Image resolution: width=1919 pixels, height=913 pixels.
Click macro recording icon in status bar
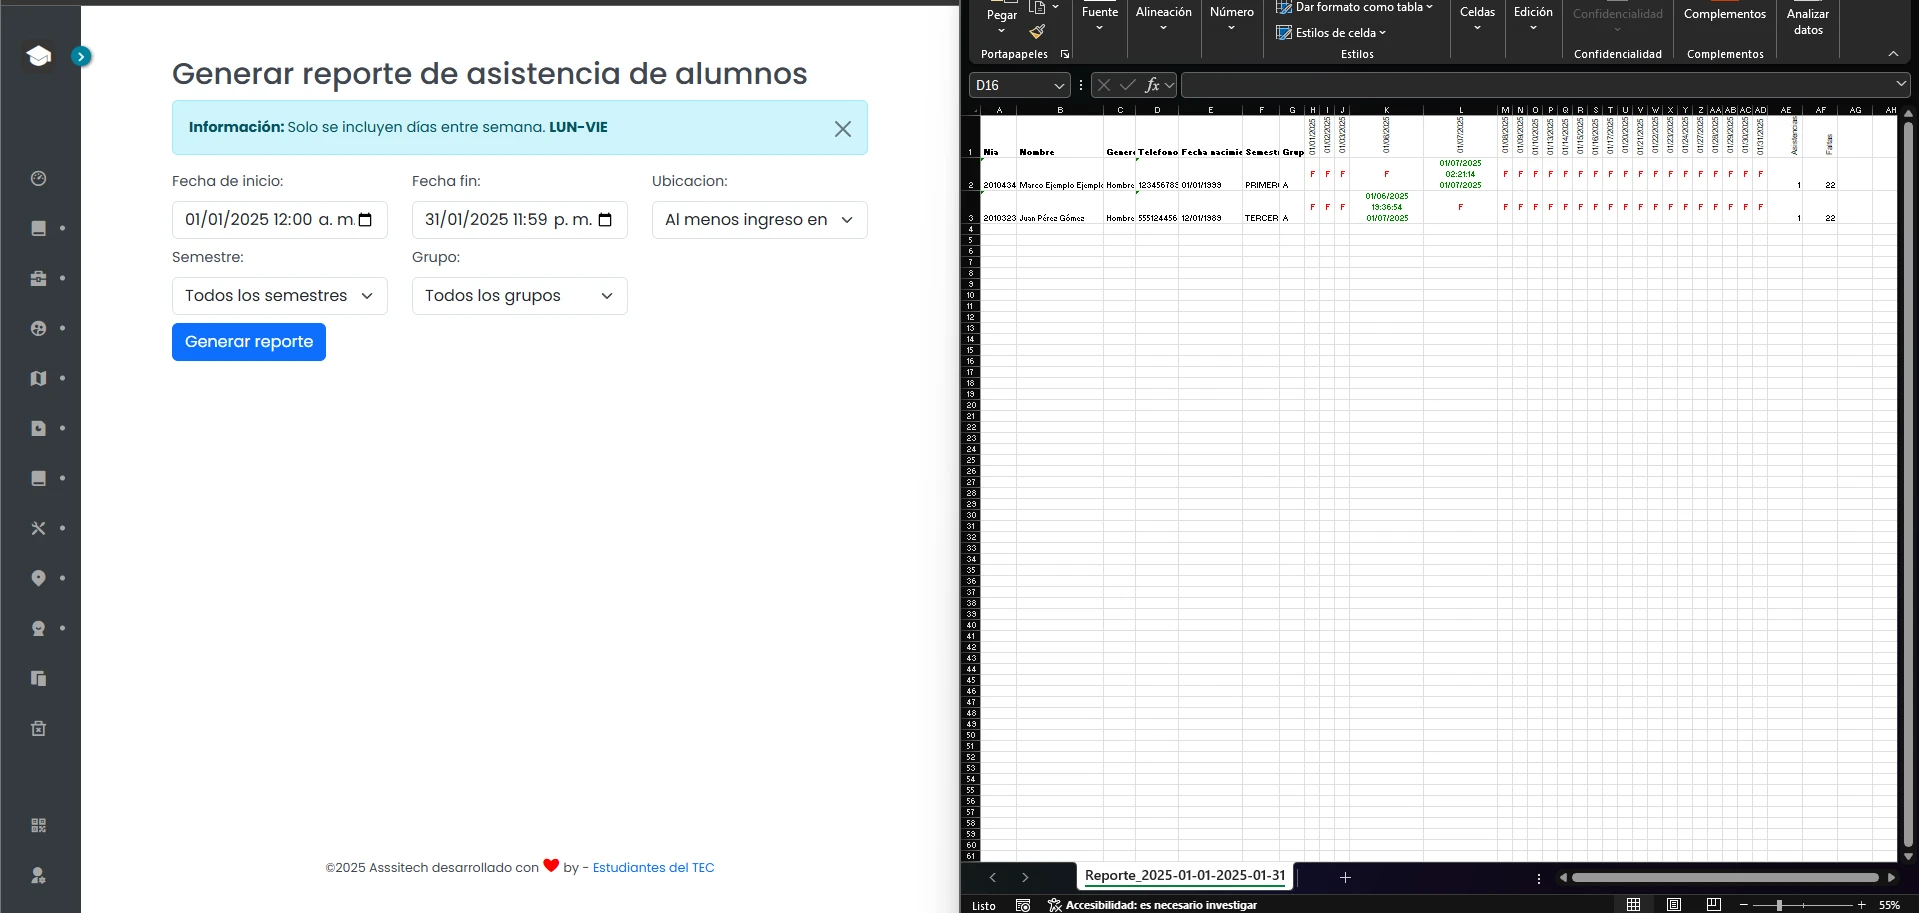click(x=1022, y=905)
